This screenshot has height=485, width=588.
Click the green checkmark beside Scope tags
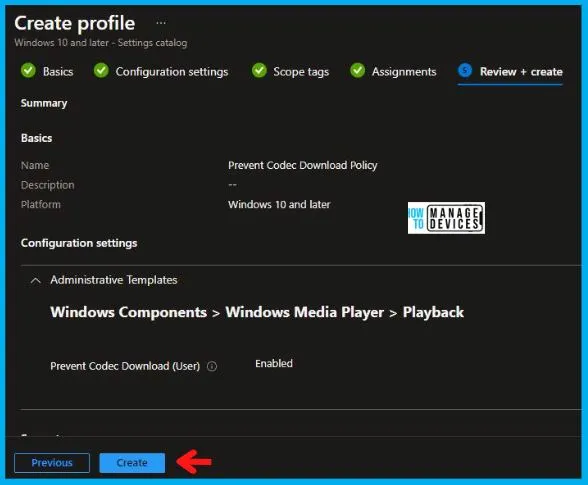pyautogui.click(x=259, y=71)
